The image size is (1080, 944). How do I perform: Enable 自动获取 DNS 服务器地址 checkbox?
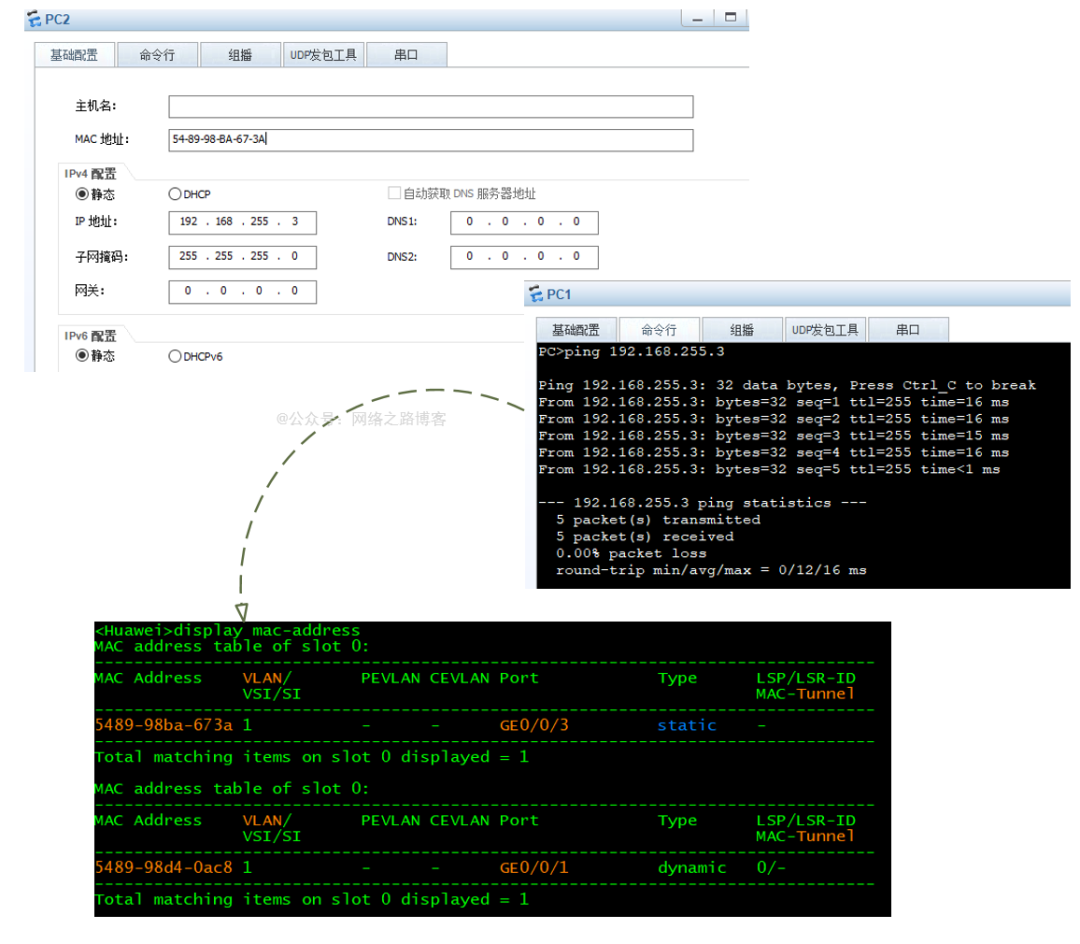(x=395, y=193)
